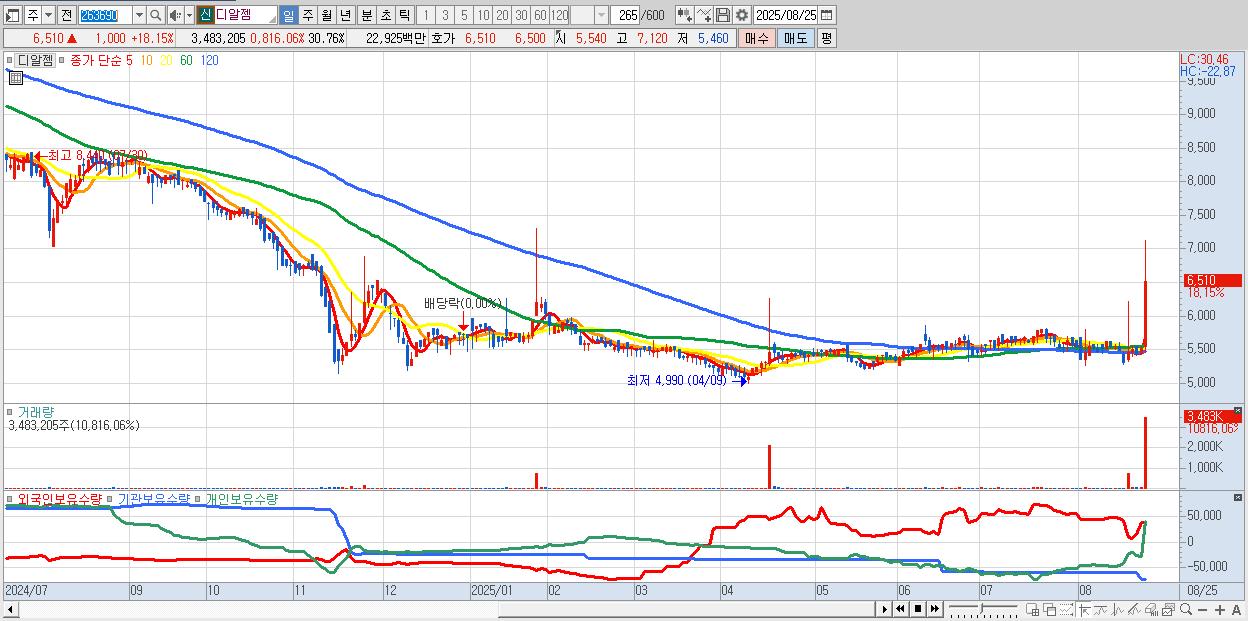Image resolution: width=1248 pixels, height=621 pixels.
Task: Click the 평 button
Action: 826,38
